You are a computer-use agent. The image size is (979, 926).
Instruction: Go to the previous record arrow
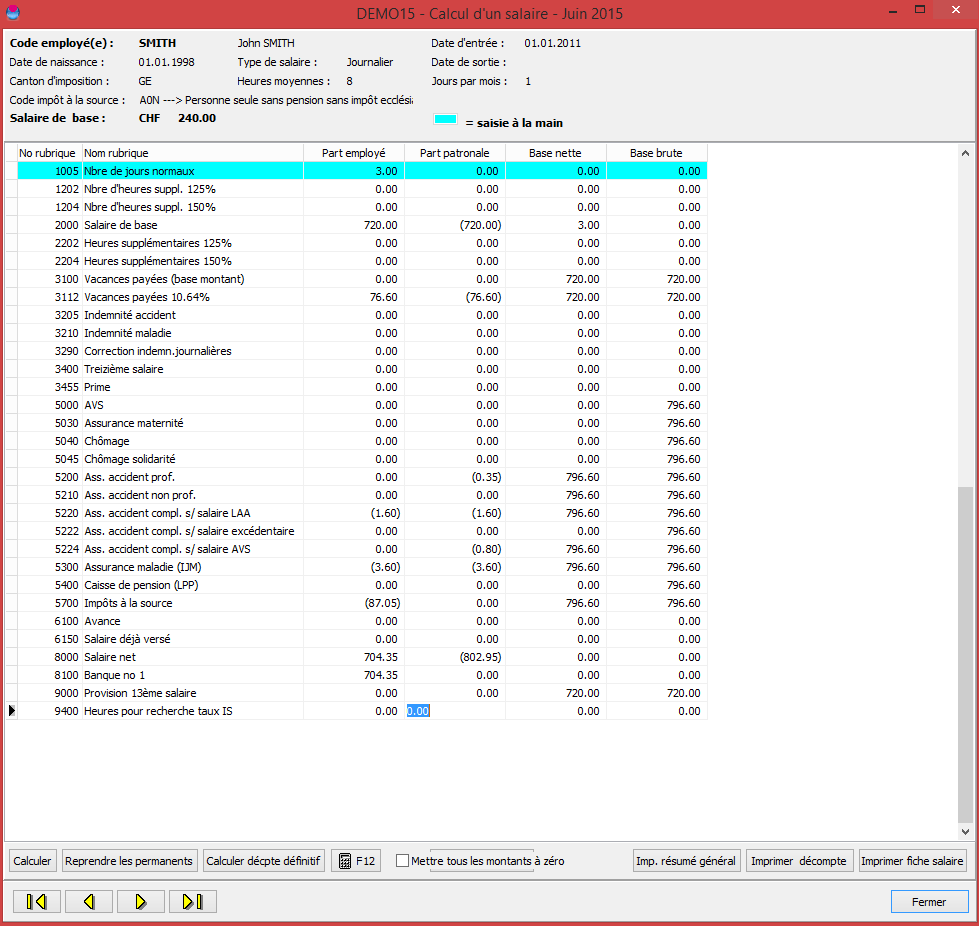tap(89, 901)
